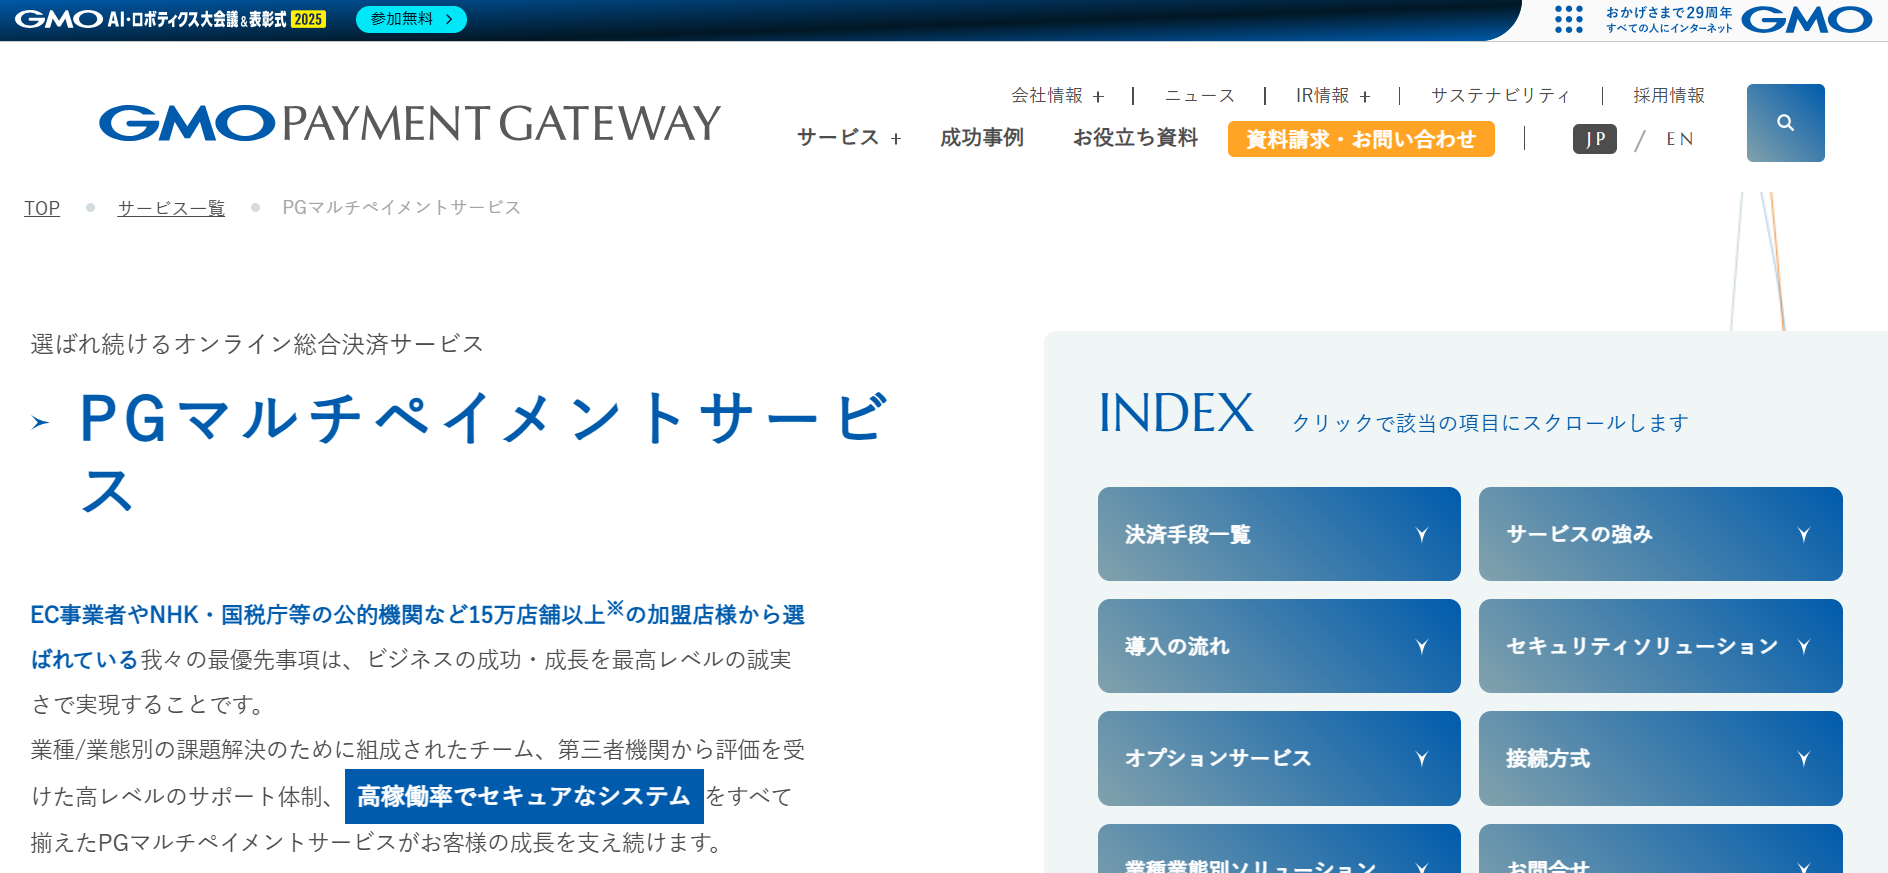Click the 参加無料 banner button

coord(411,19)
